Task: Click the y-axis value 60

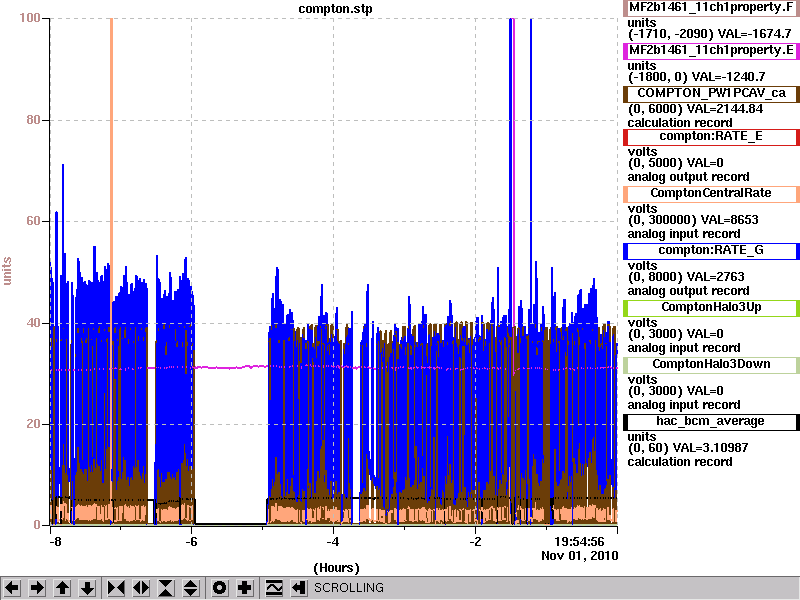Action: click(34, 221)
